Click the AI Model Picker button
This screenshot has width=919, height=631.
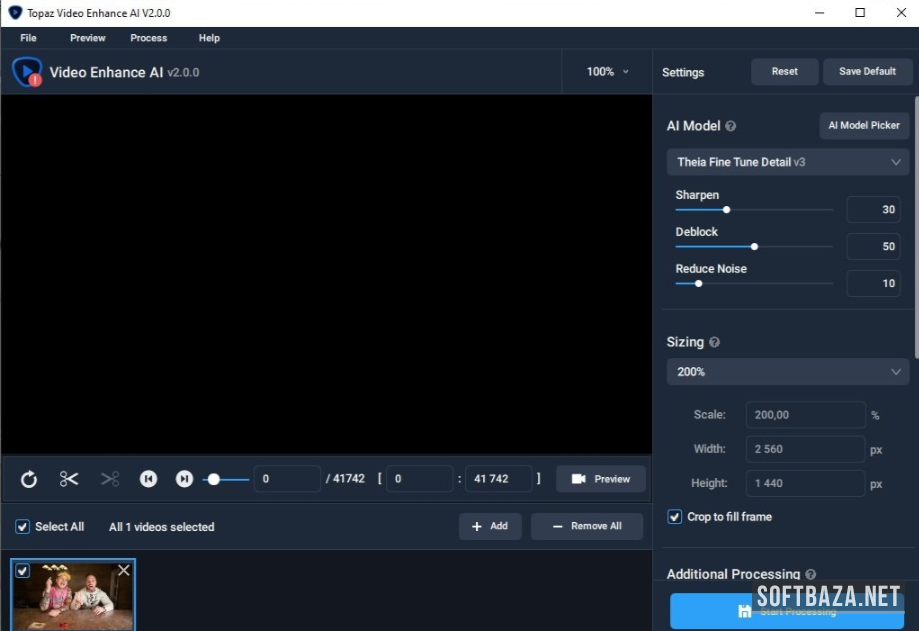[x=864, y=126]
